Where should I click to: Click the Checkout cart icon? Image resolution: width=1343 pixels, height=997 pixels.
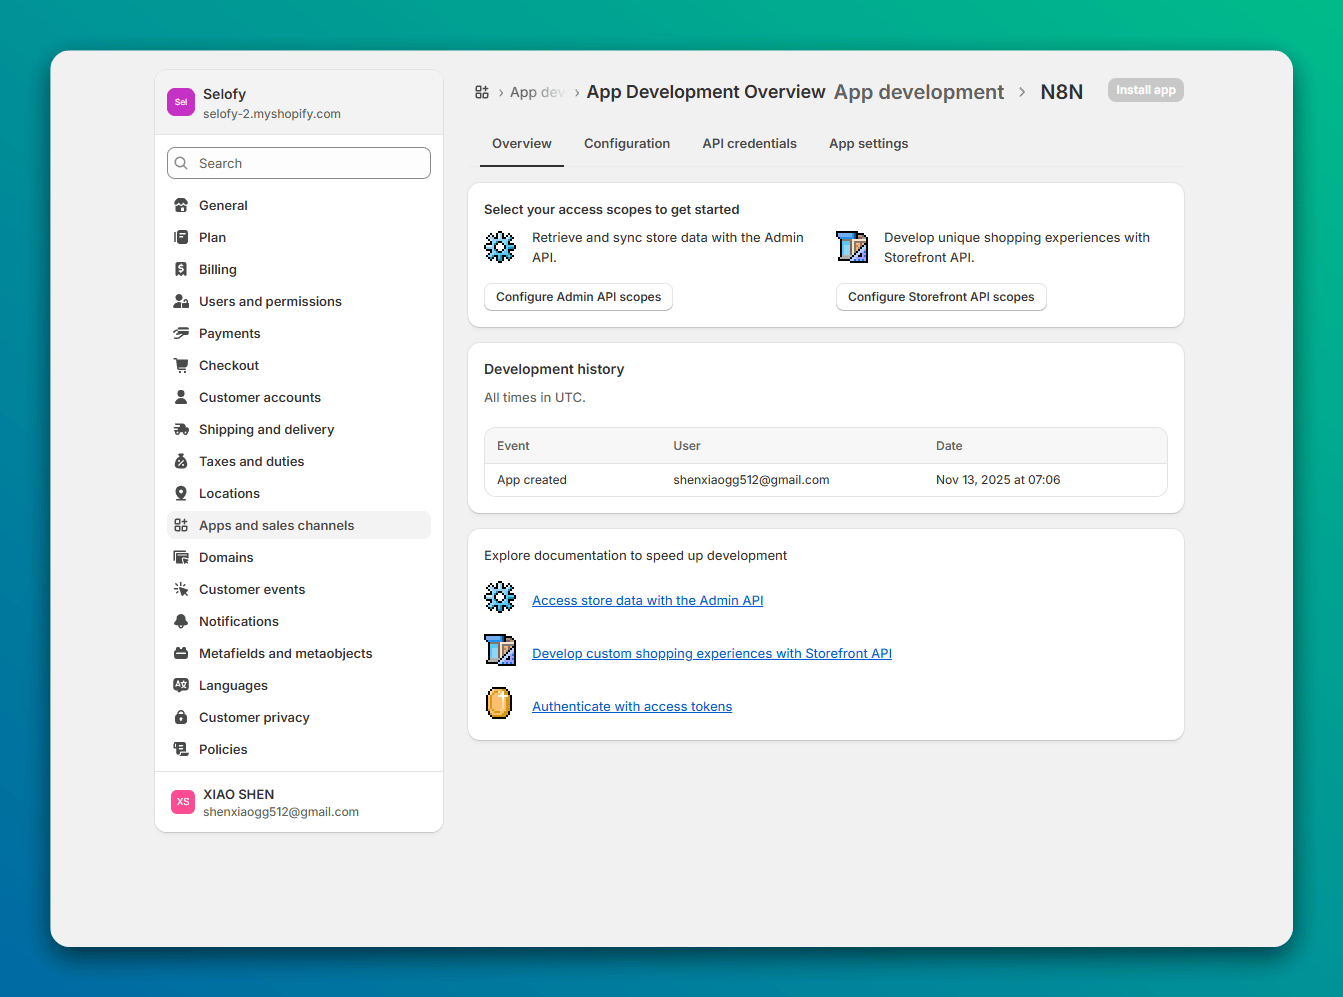click(x=181, y=366)
